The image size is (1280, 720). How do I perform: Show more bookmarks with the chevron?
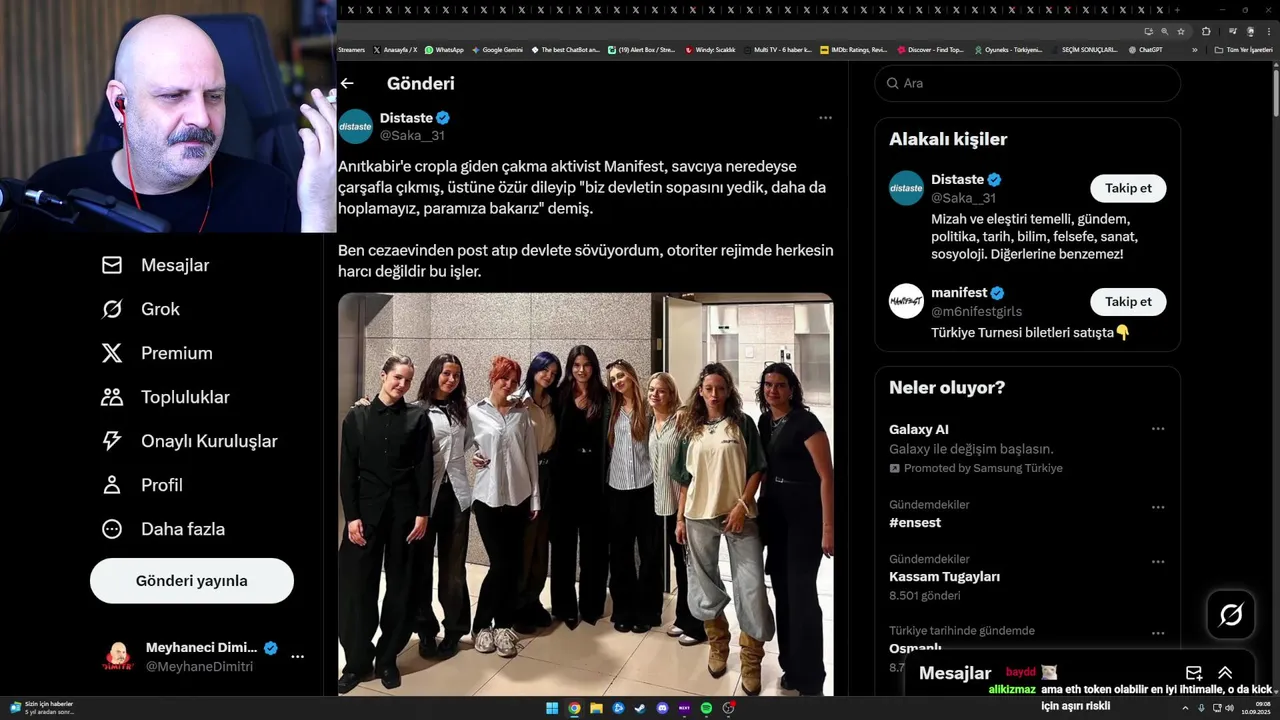point(1194,49)
